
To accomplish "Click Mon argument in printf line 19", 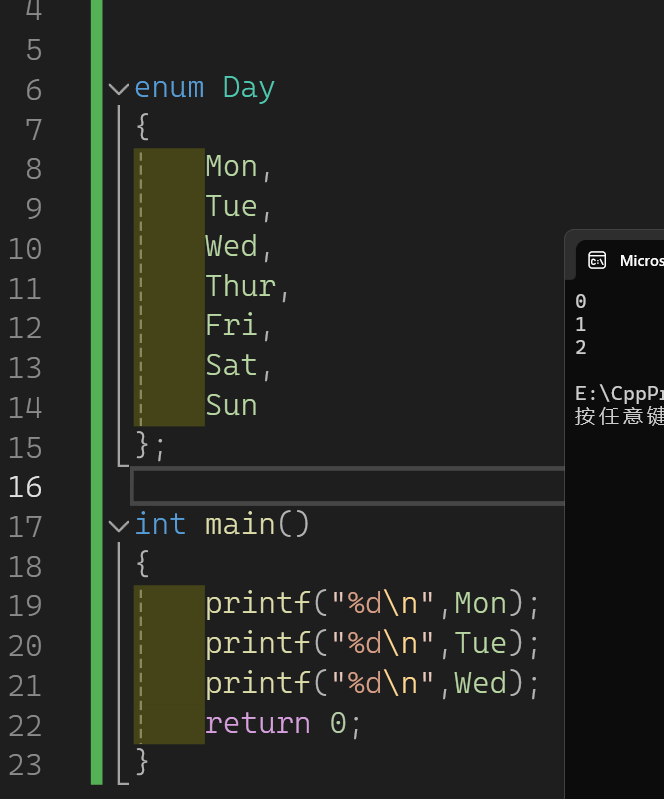I will [x=481, y=603].
